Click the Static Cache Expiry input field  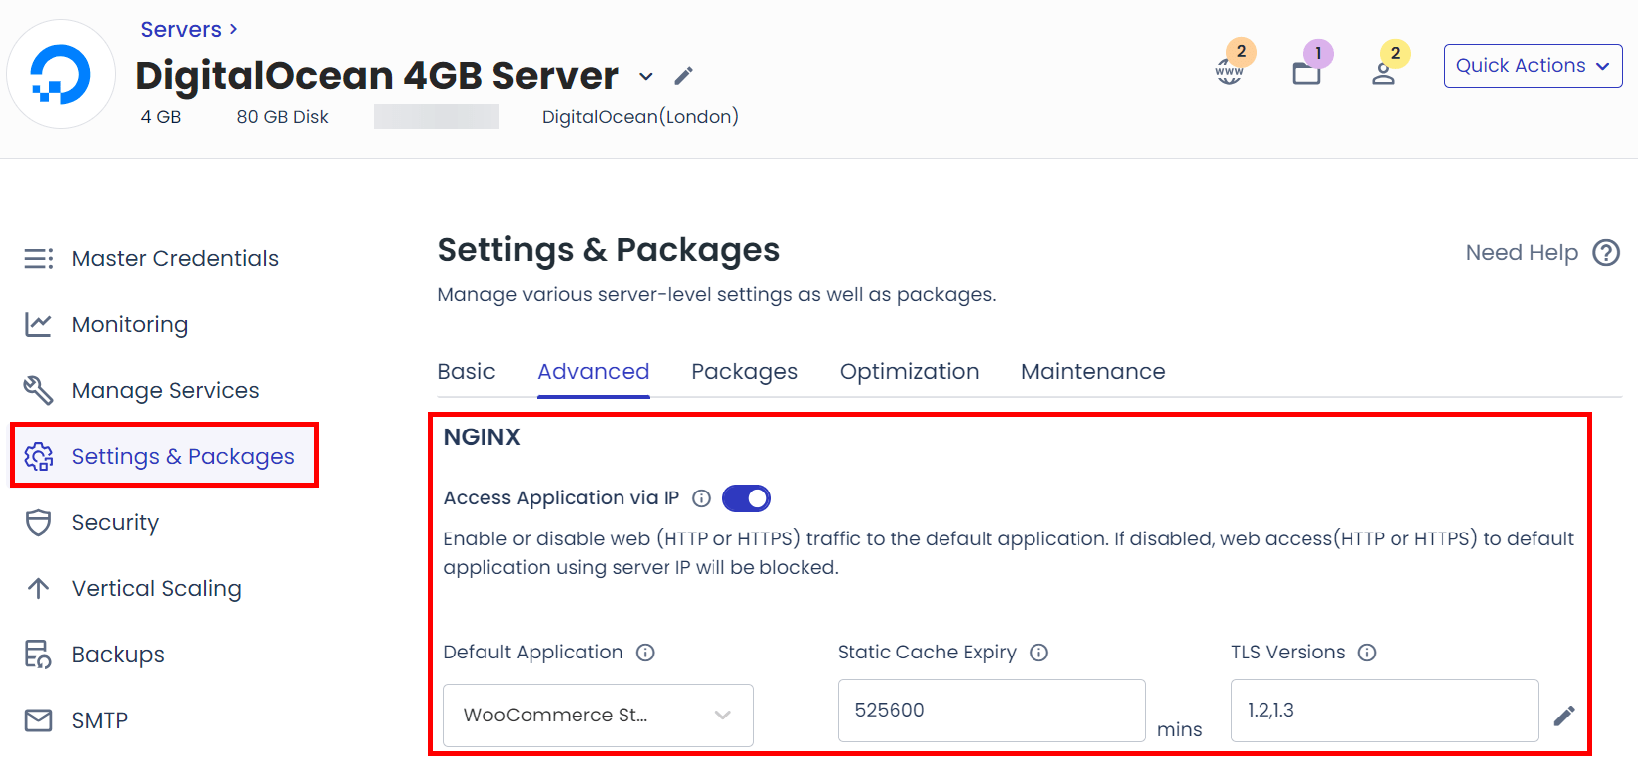tap(990, 711)
